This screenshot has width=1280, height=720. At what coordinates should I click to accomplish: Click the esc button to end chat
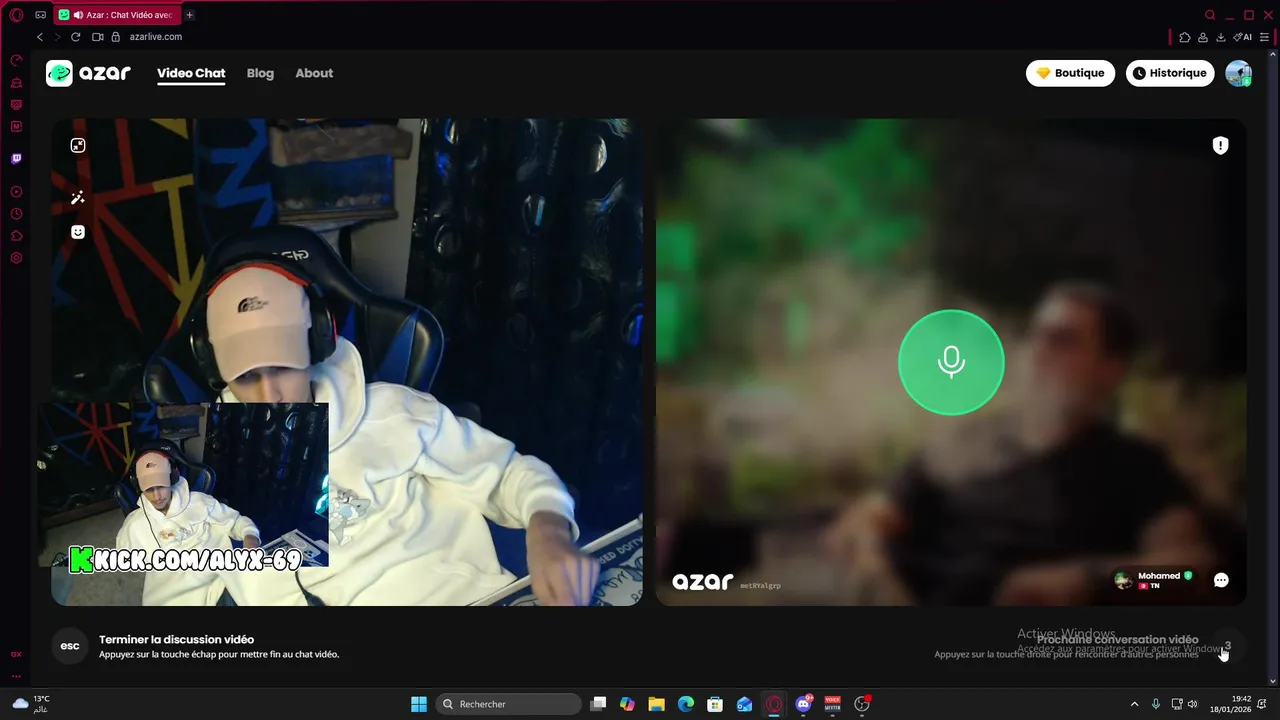coord(70,646)
